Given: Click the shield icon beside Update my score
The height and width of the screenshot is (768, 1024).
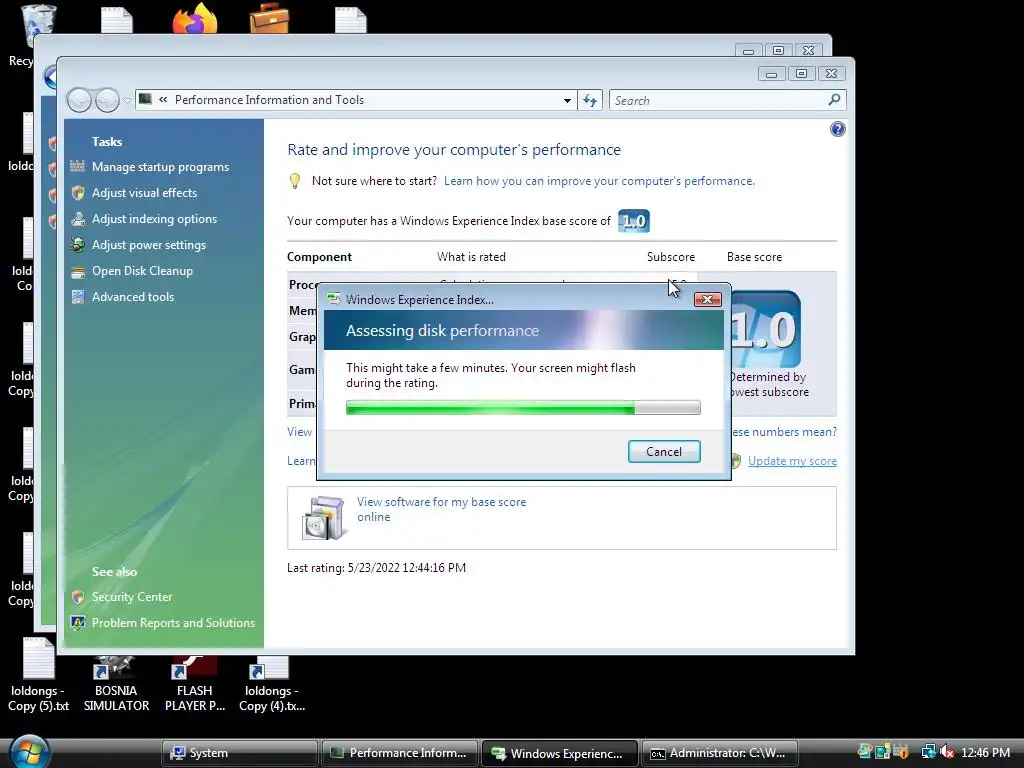Looking at the screenshot, I should pyautogui.click(x=735, y=460).
